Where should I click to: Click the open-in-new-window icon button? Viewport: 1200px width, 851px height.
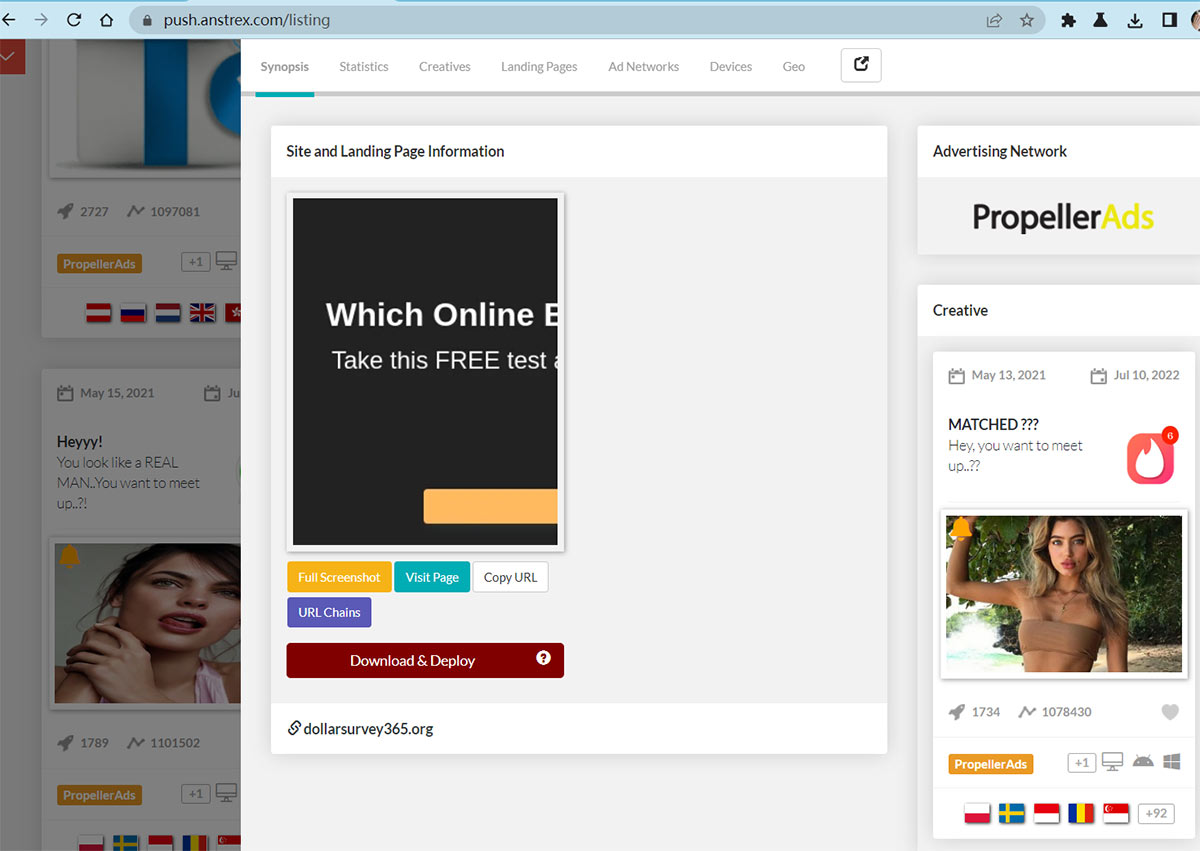[x=861, y=66]
